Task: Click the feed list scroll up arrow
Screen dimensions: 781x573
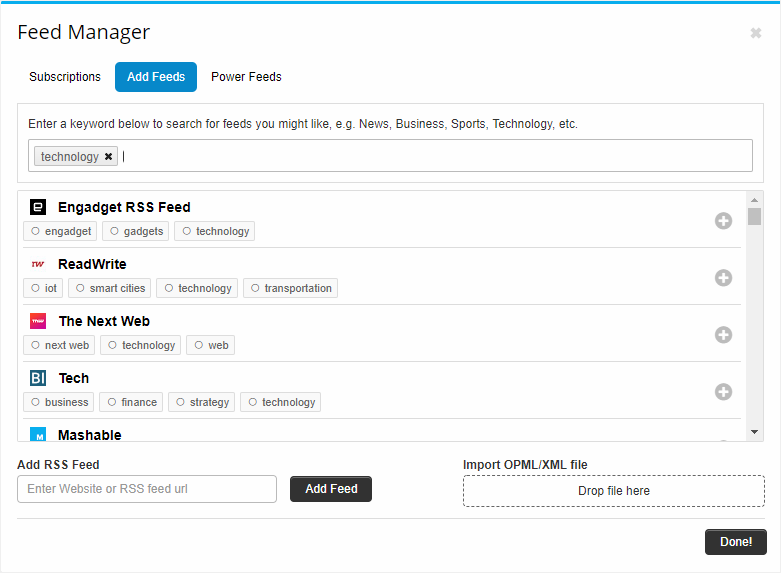Action: (755, 199)
